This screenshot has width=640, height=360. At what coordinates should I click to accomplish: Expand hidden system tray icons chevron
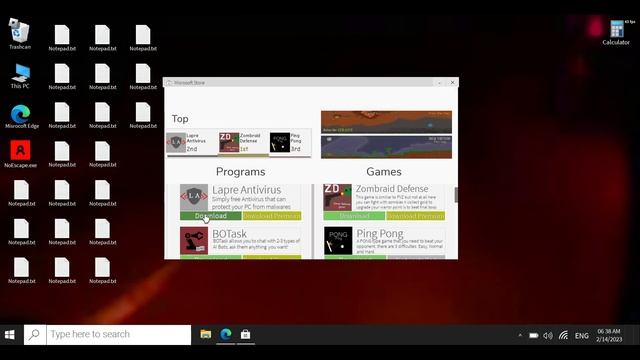(x=520, y=336)
